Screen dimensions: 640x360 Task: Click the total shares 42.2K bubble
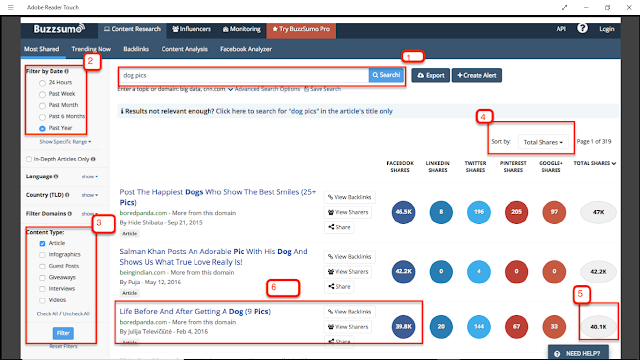pos(598,271)
